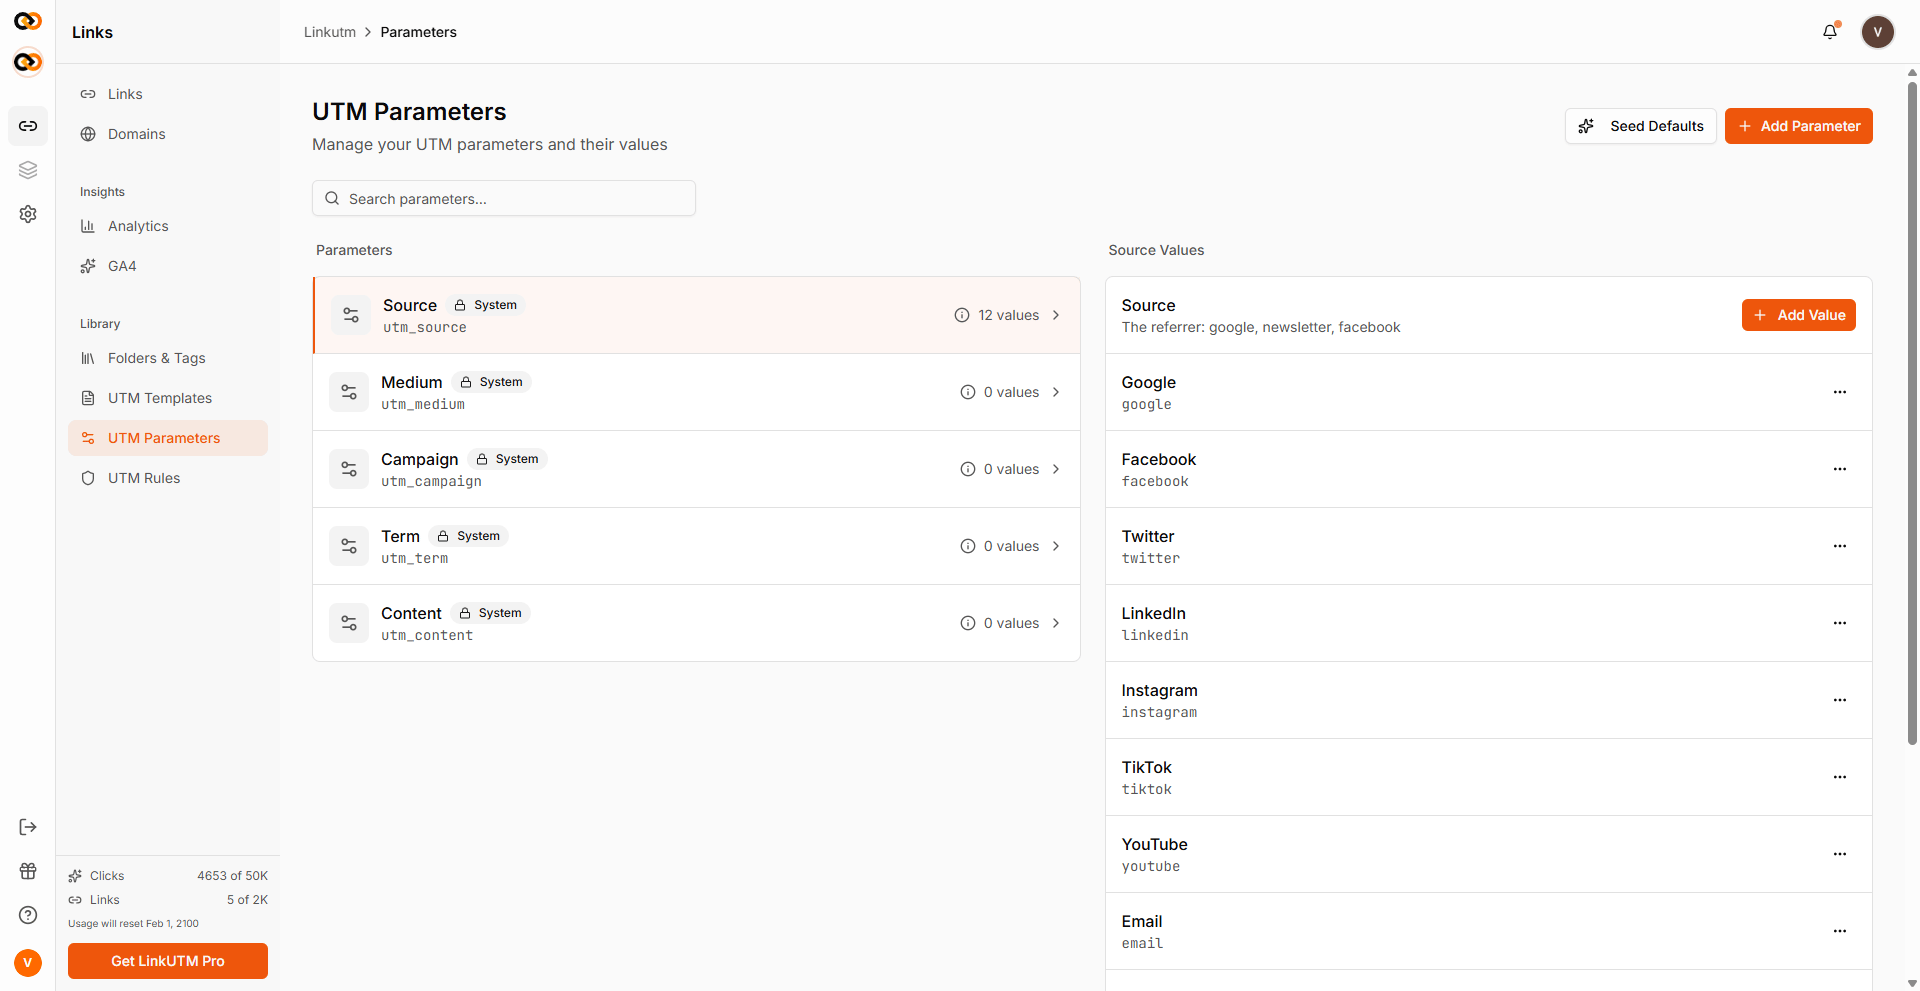Click the Parameters breadcrumb
This screenshot has height=991, width=1920.
coord(418,32)
